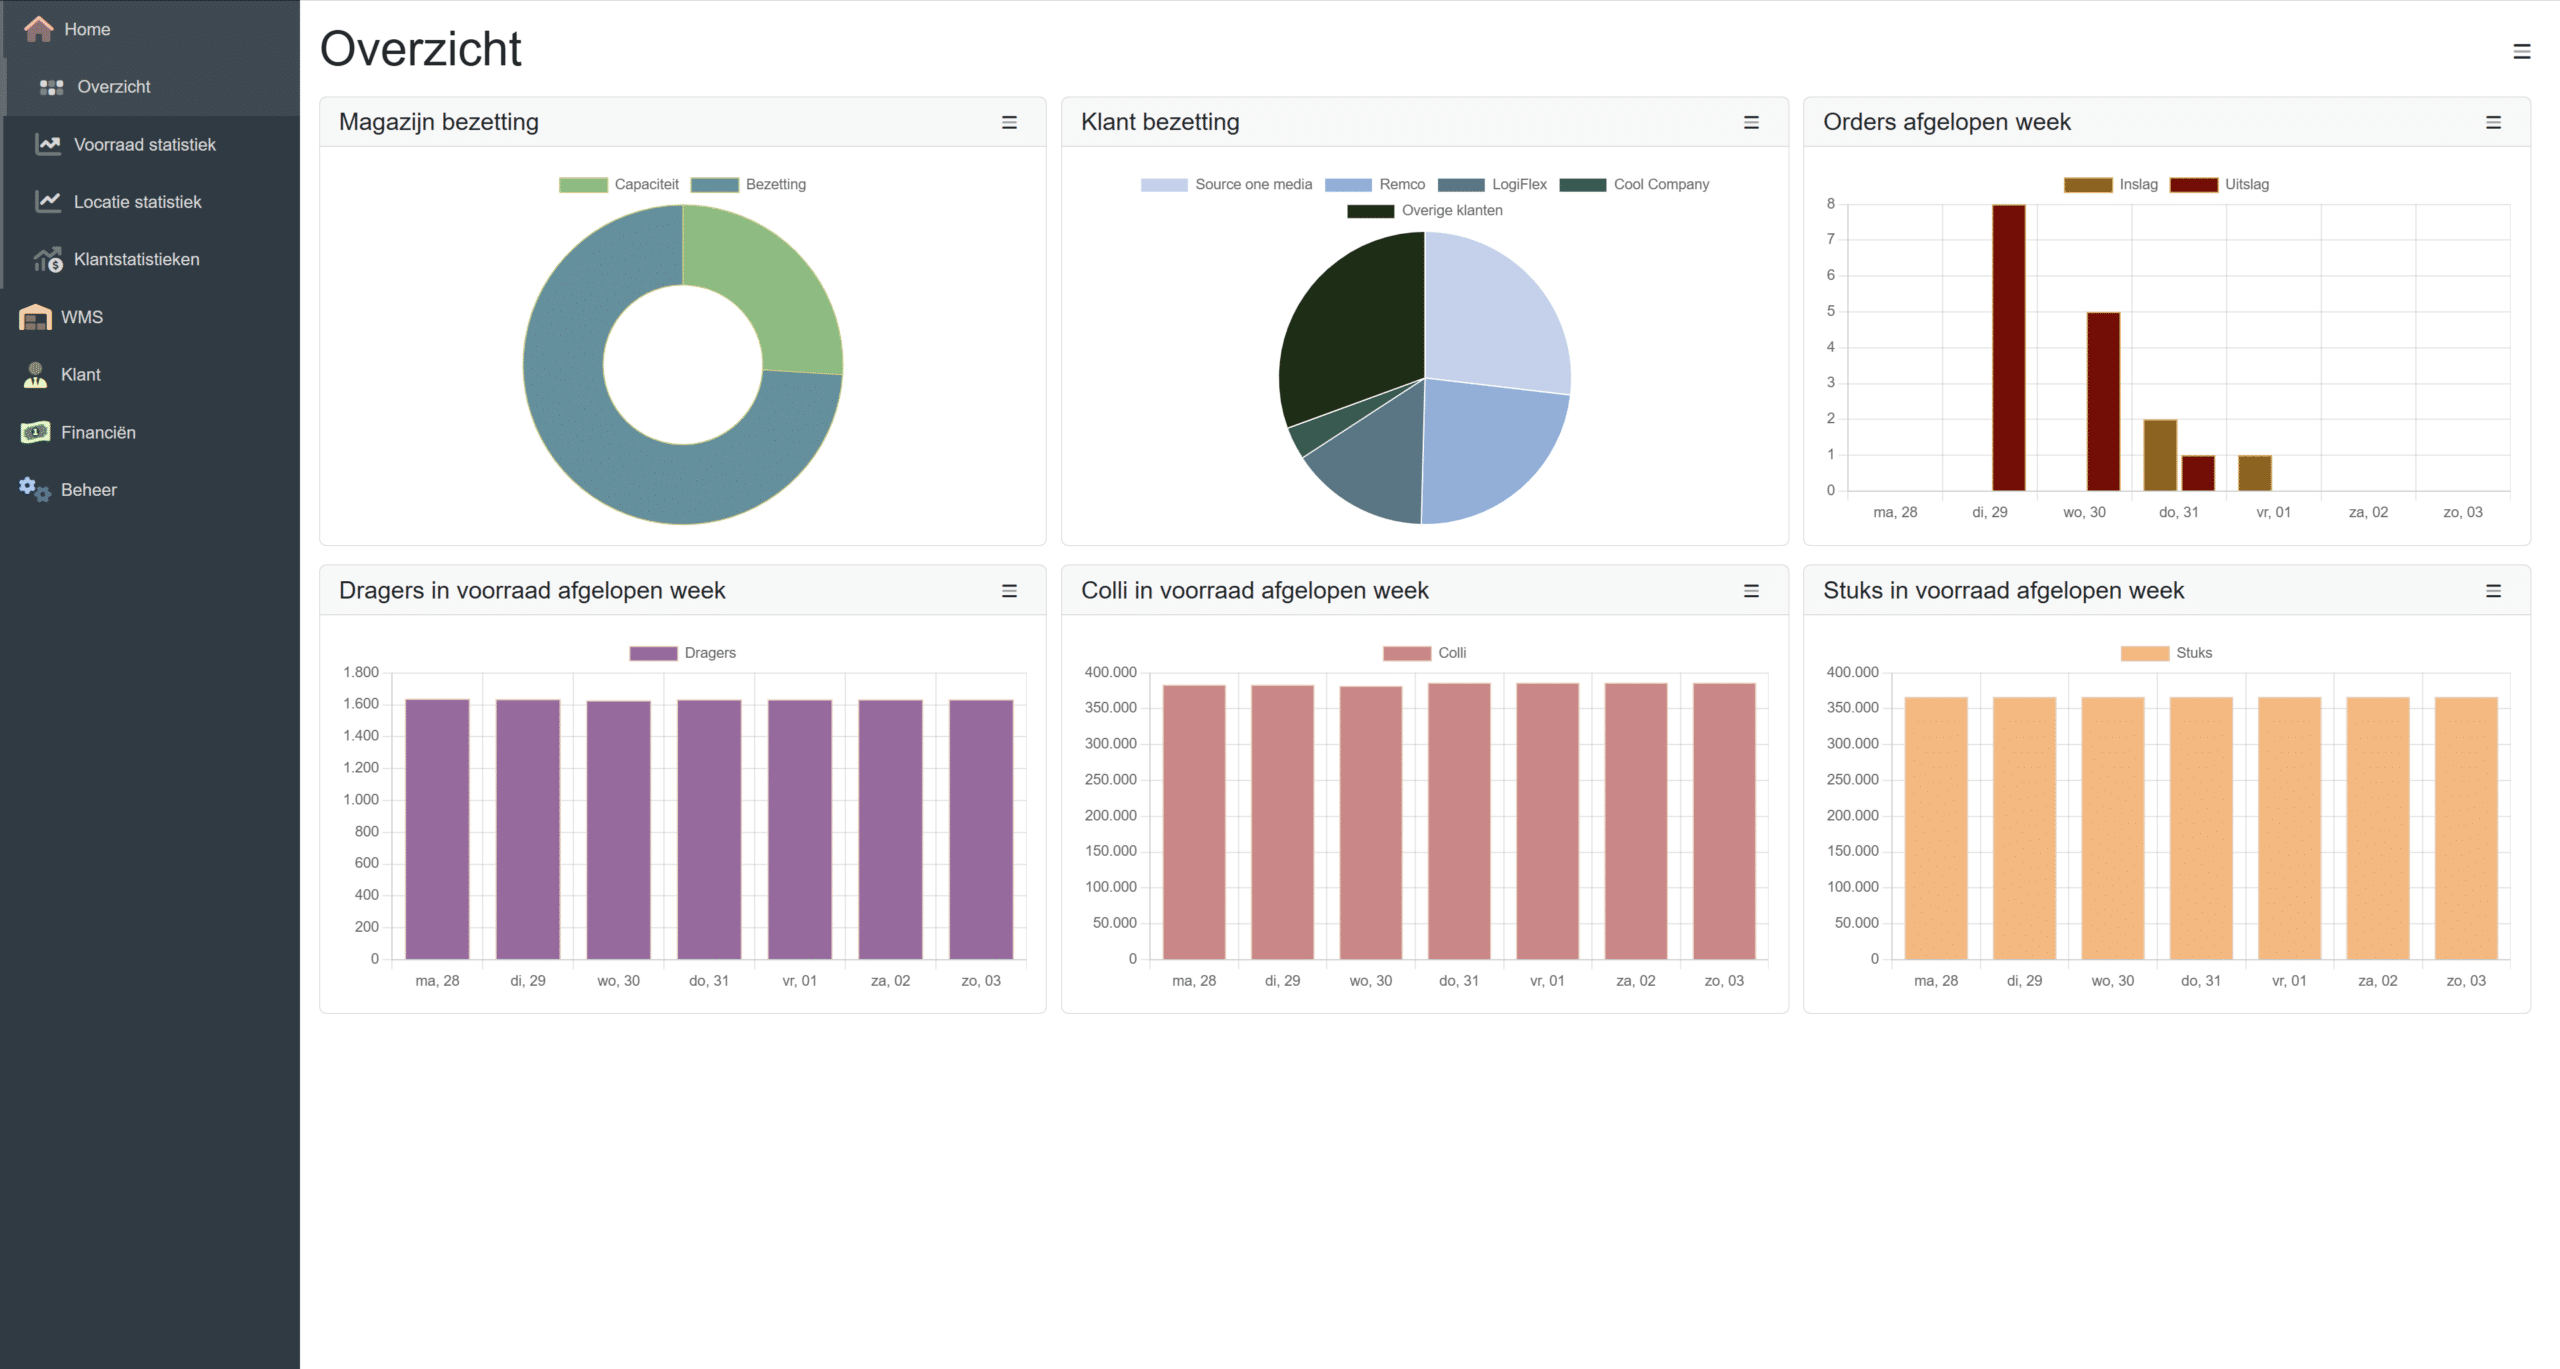Open Voorraad statistiek chart icon
Image resolution: width=2560 pixels, height=1369 pixels.
click(x=48, y=144)
